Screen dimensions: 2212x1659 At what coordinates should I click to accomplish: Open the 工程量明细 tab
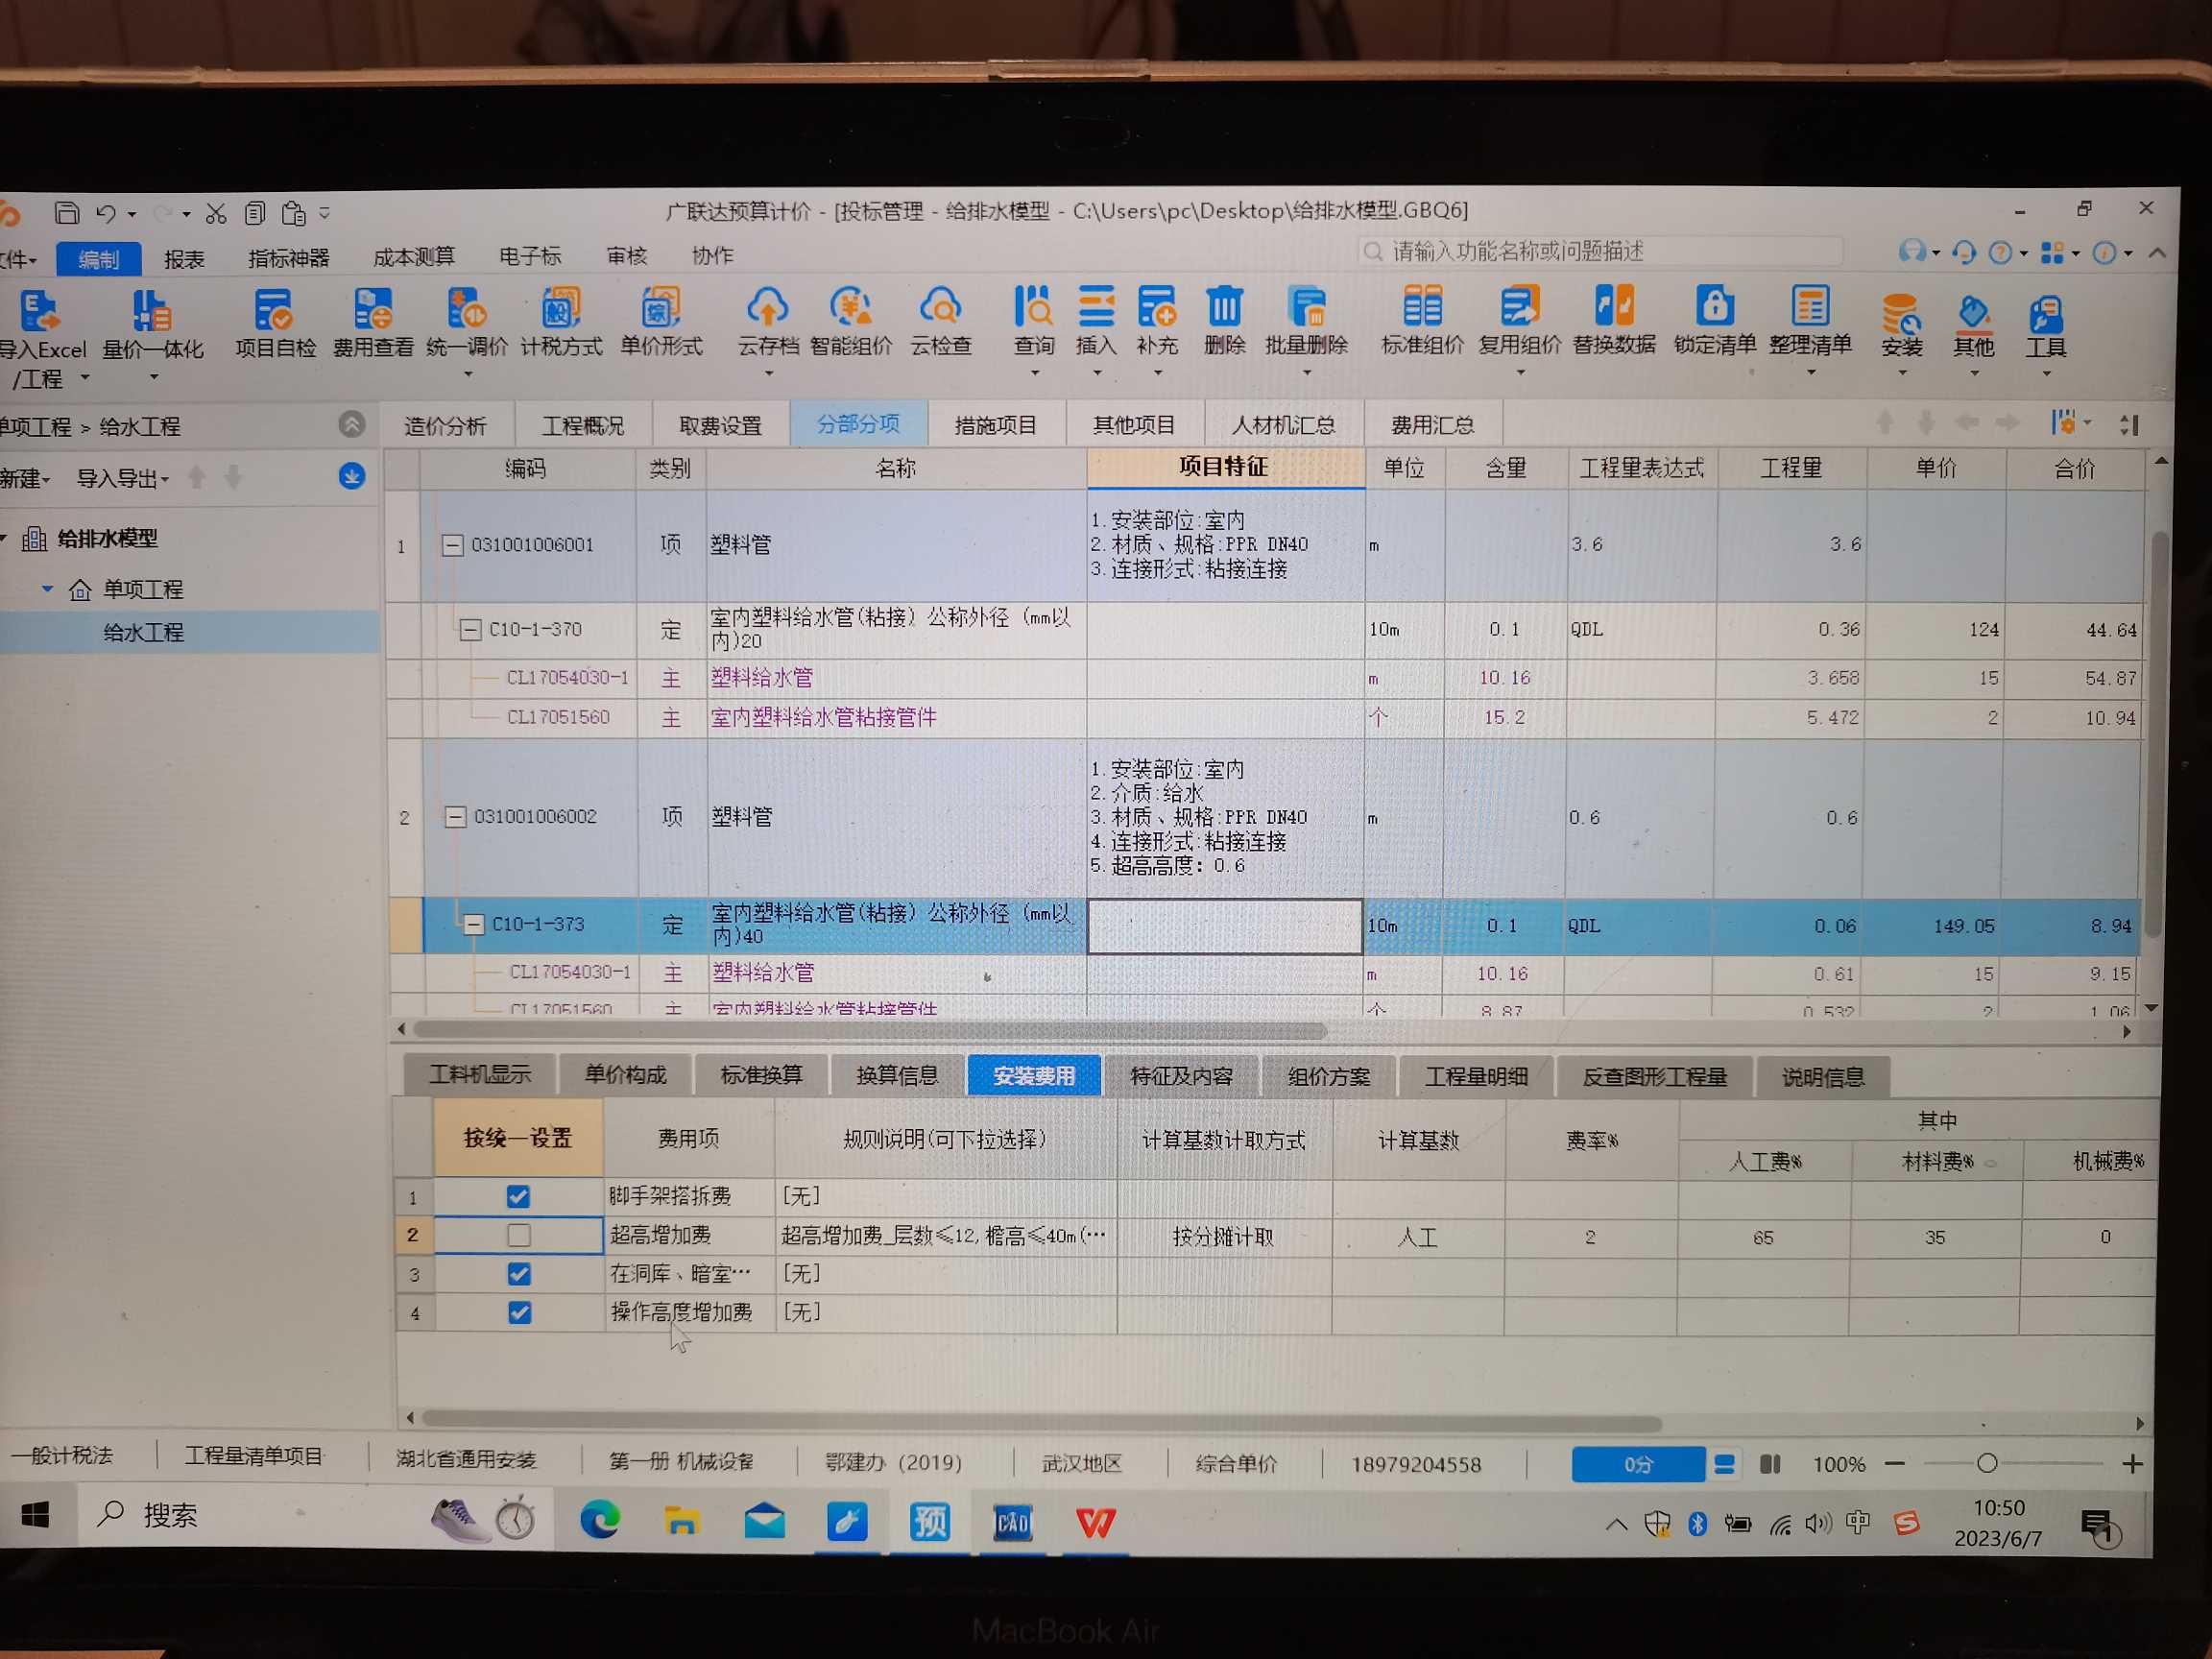coord(1476,1077)
